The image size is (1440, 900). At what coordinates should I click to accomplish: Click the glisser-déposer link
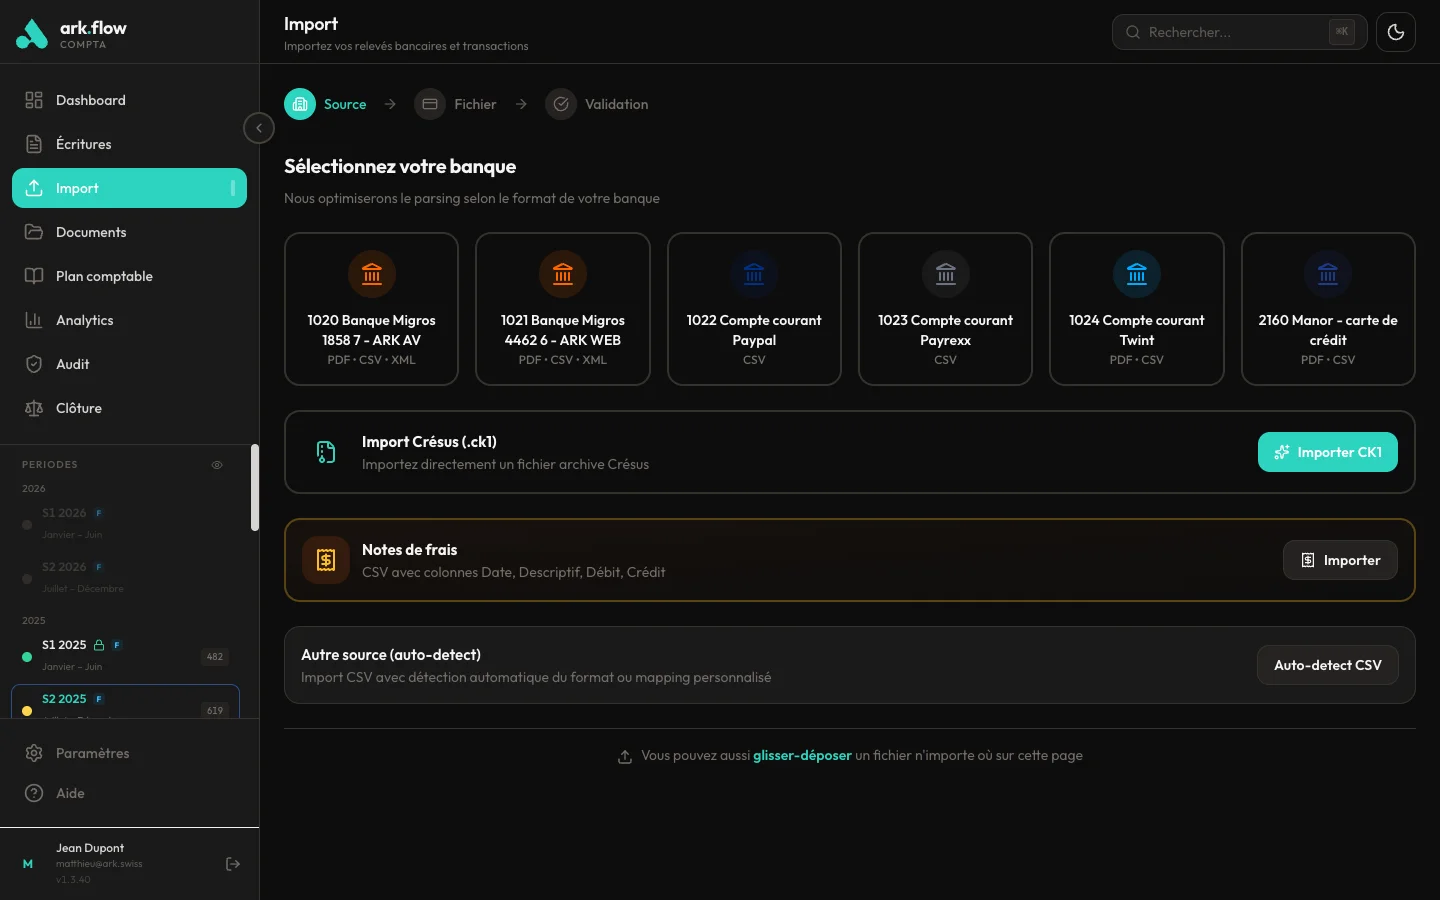coord(802,755)
